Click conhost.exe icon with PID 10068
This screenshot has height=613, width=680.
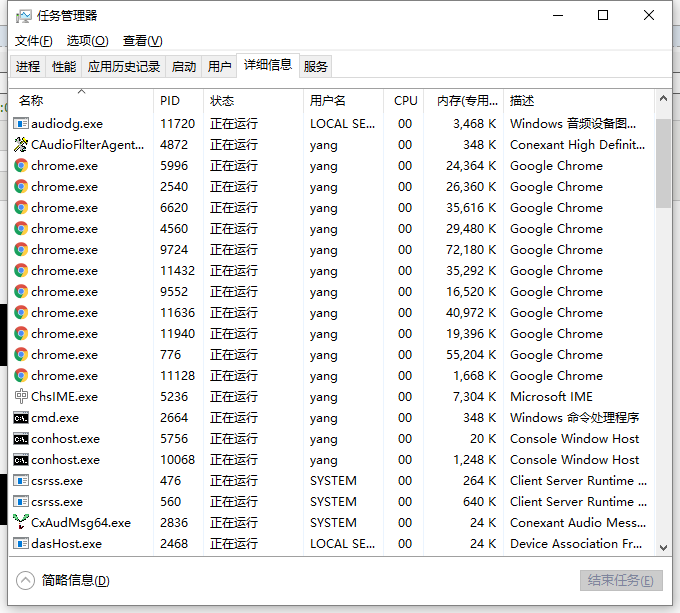pyautogui.click(x=21, y=460)
